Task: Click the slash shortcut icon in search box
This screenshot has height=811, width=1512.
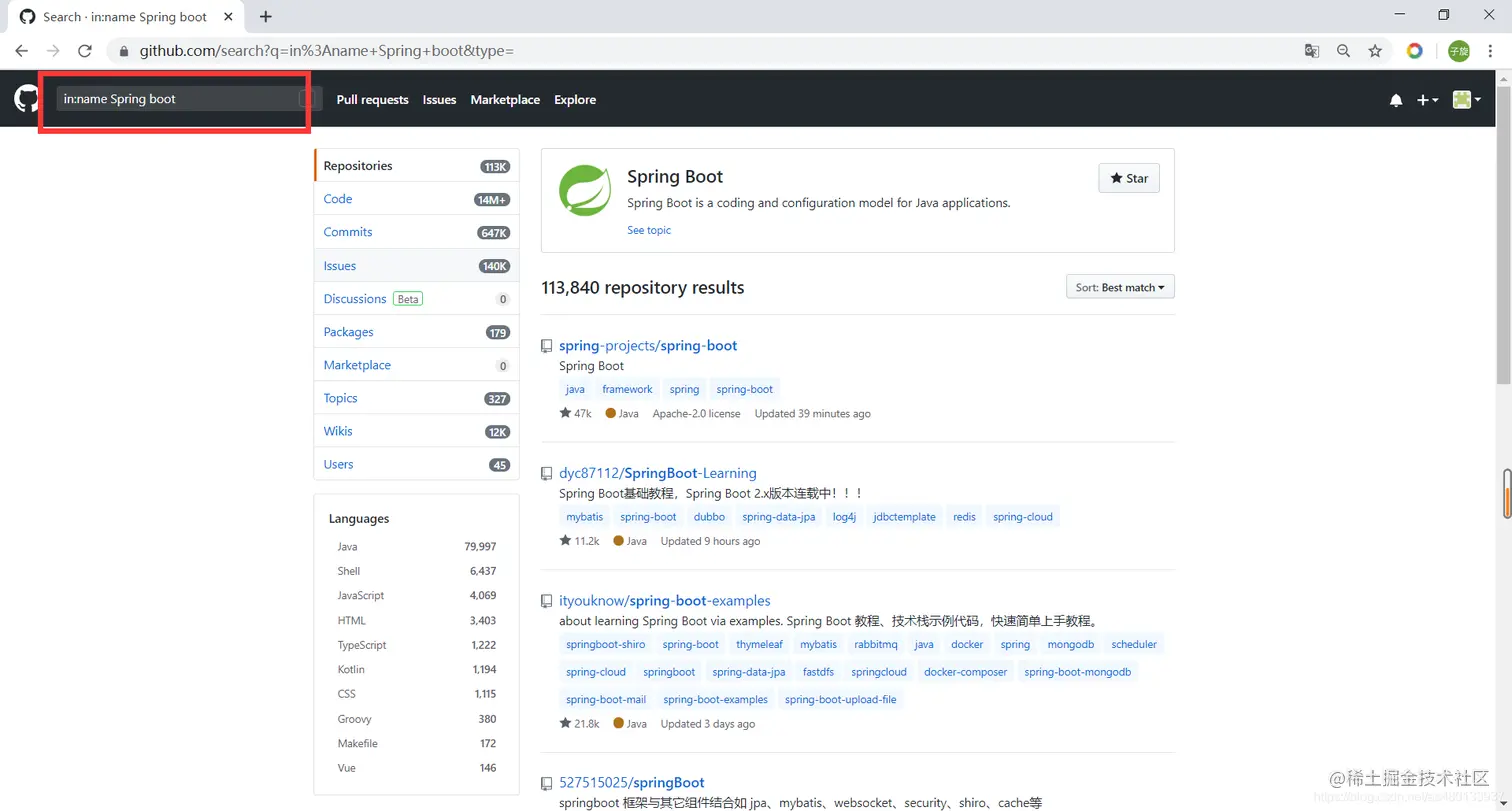Action: pos(308,99)
